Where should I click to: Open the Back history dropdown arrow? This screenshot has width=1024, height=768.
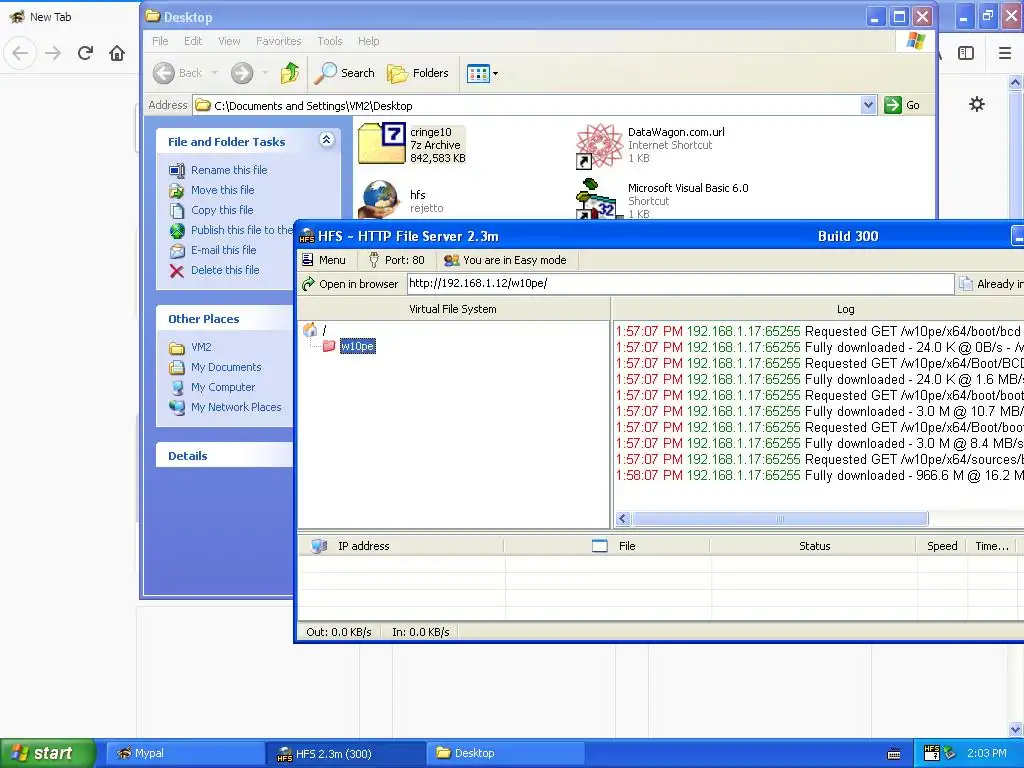pos(214,73)
